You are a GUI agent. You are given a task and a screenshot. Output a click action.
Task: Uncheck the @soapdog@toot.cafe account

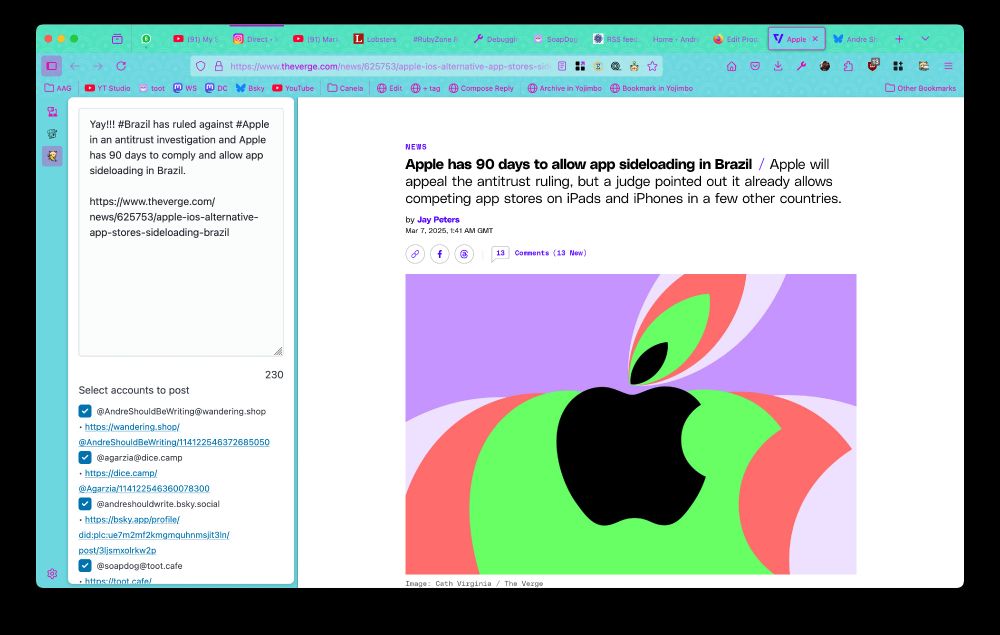(x=85, y=565)
